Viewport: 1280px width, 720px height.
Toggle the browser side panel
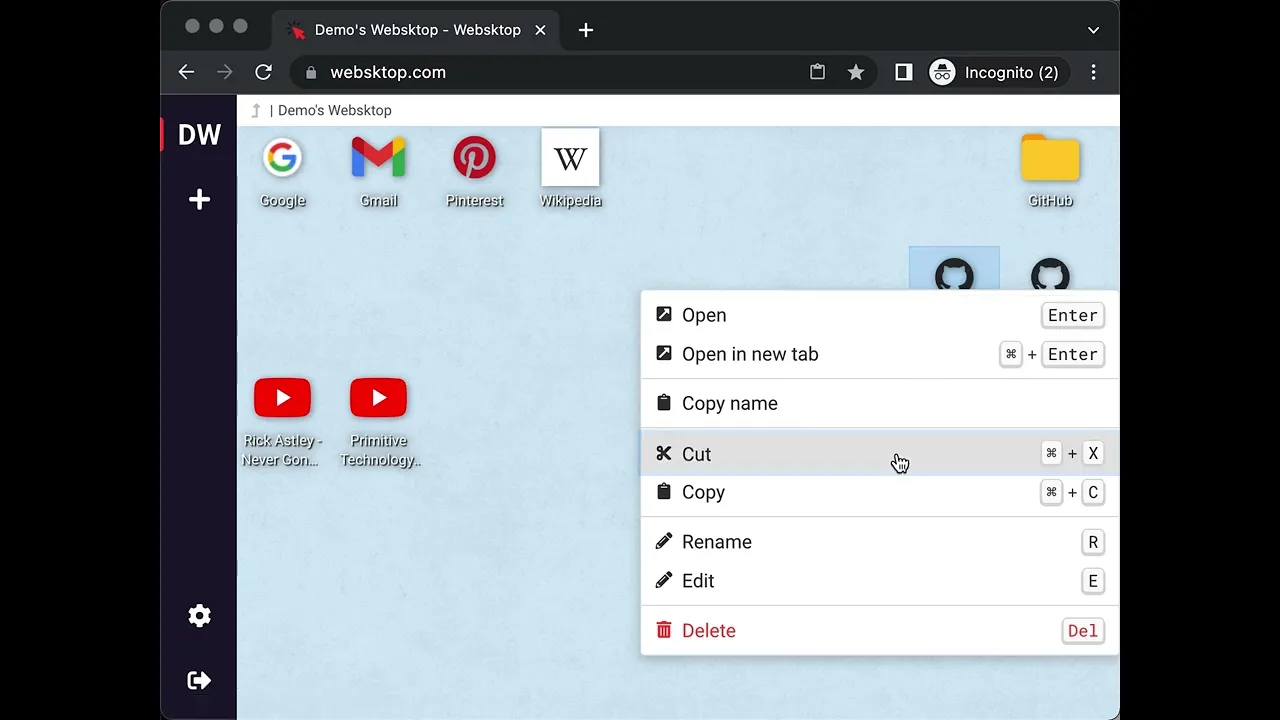pos(904,72)
